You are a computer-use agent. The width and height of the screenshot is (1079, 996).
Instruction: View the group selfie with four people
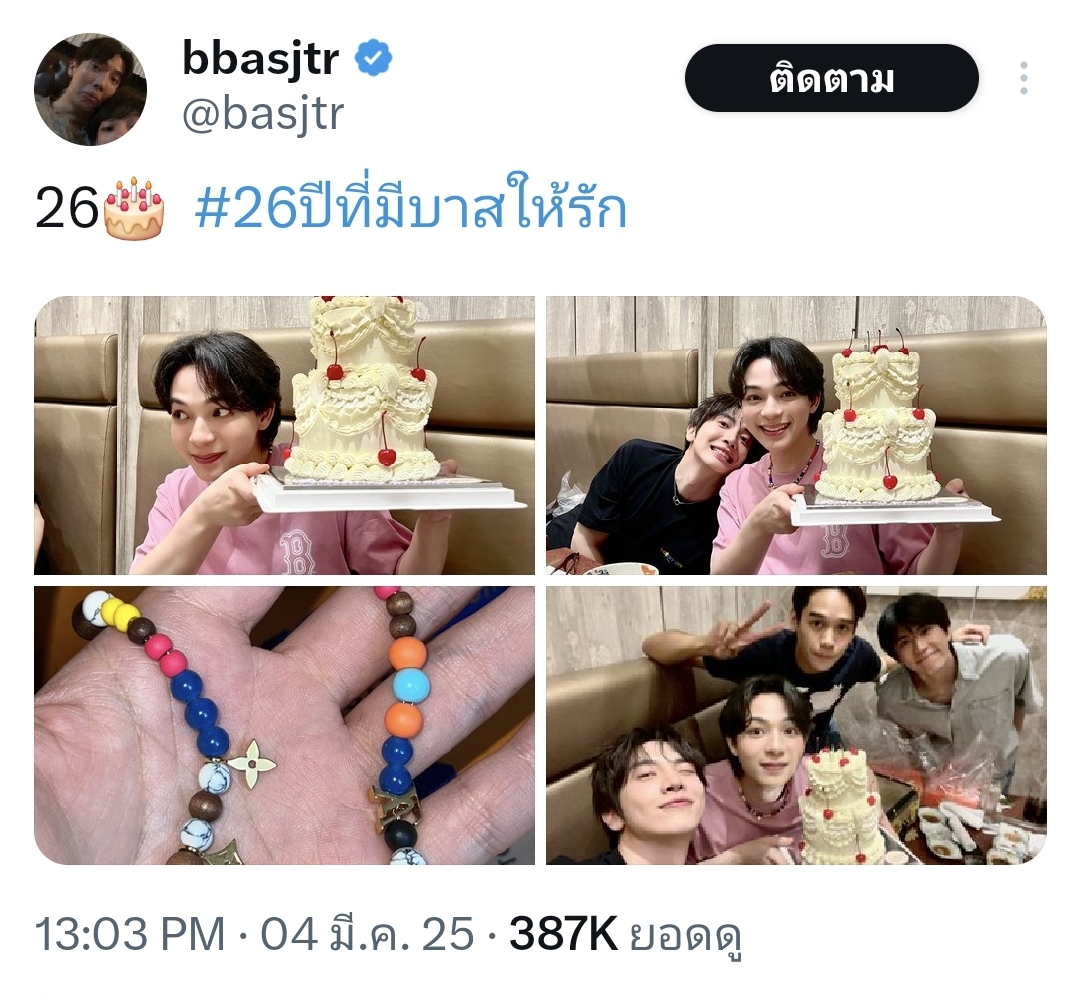tap(796, 725)
